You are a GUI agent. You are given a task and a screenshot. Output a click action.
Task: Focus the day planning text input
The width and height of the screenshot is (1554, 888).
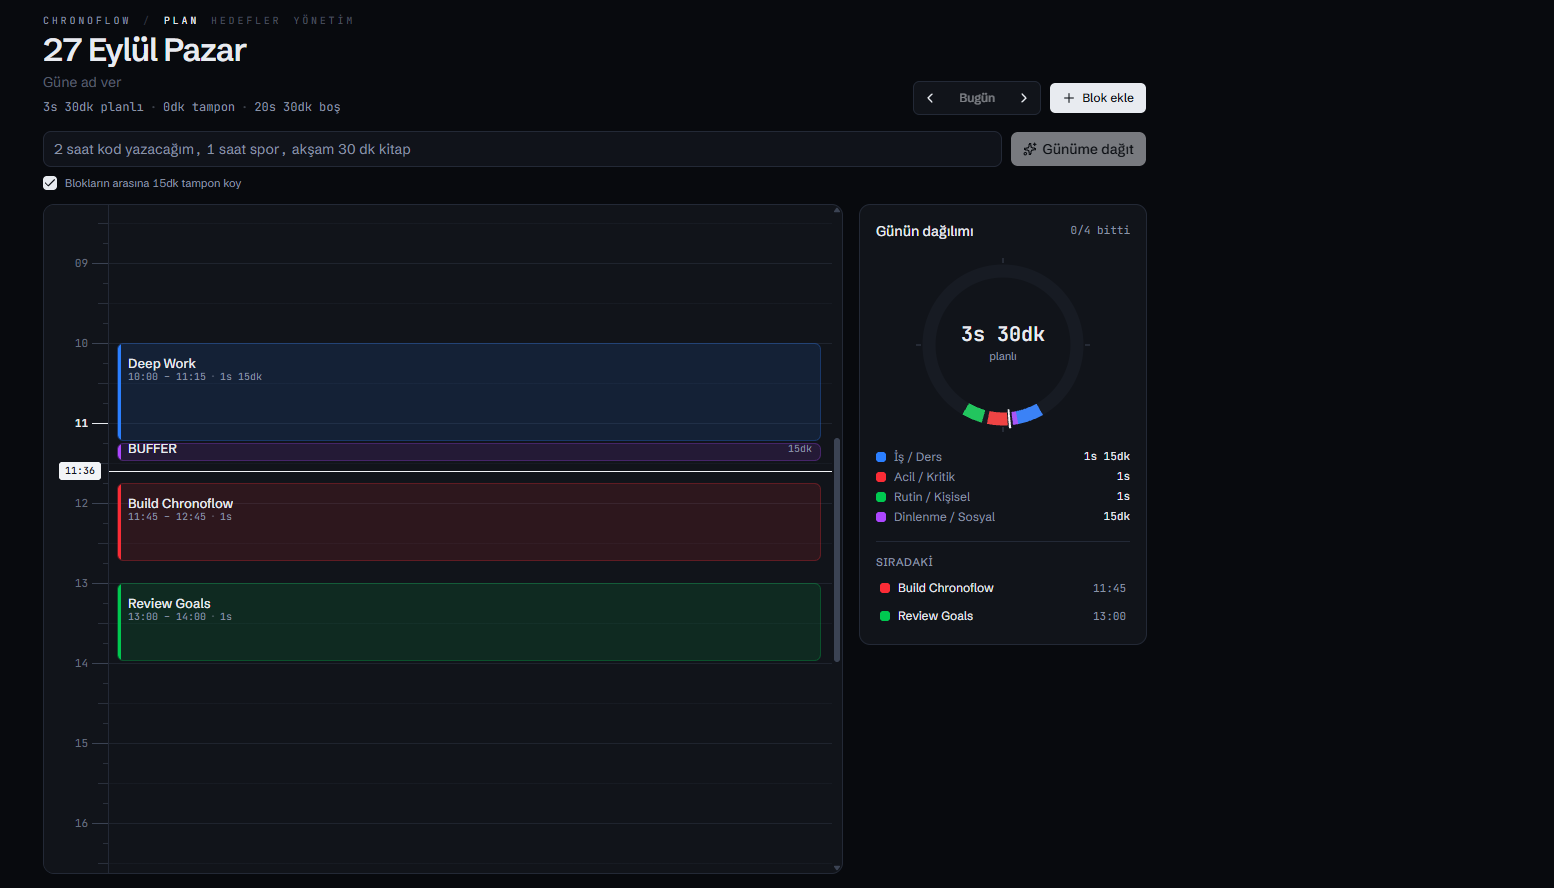click(x=522, y=149)
